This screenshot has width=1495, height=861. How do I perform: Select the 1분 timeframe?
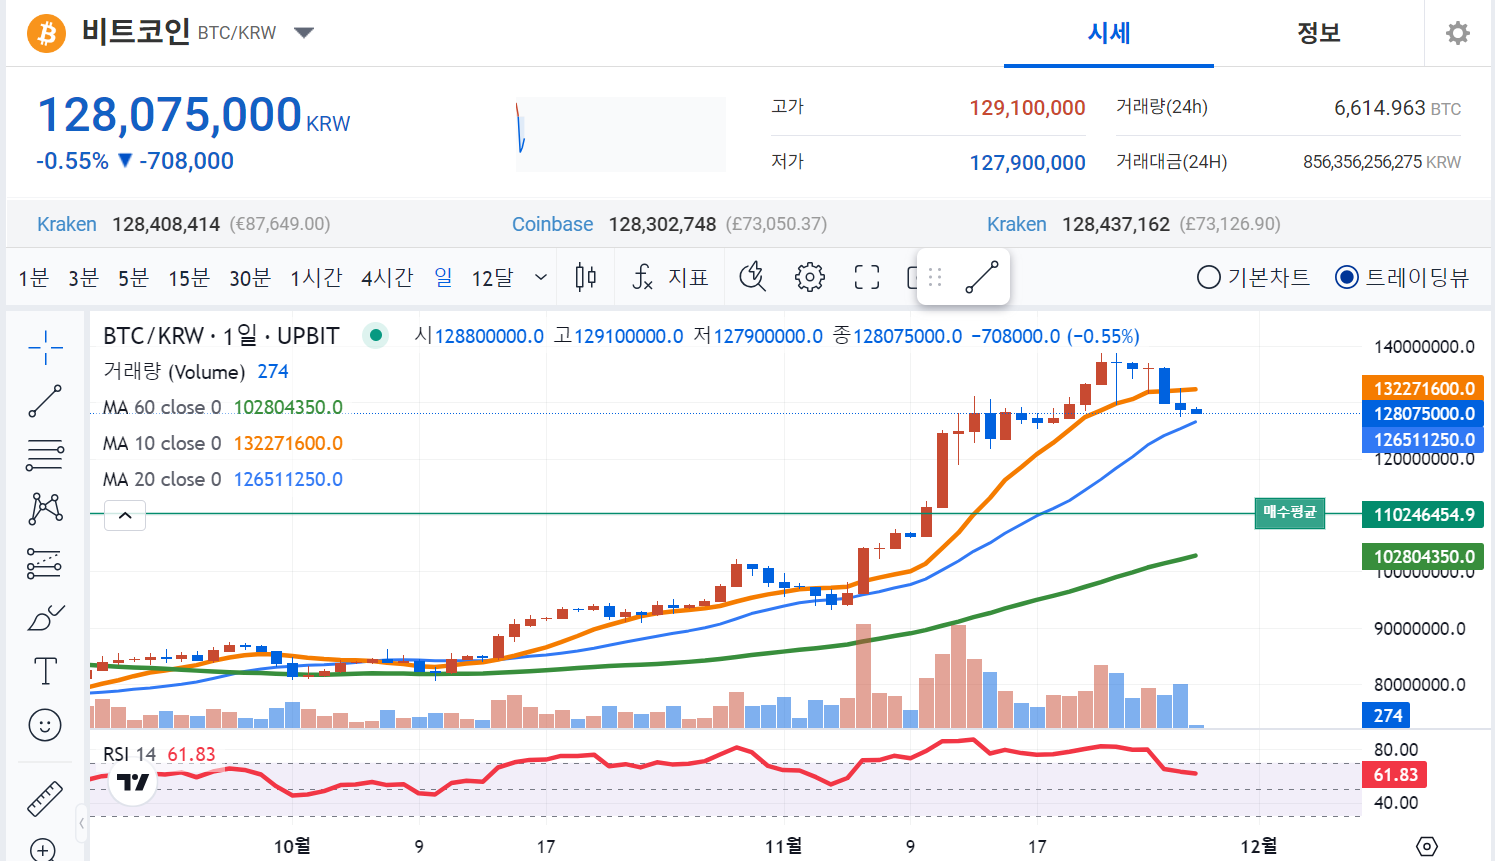coord(33,278)
